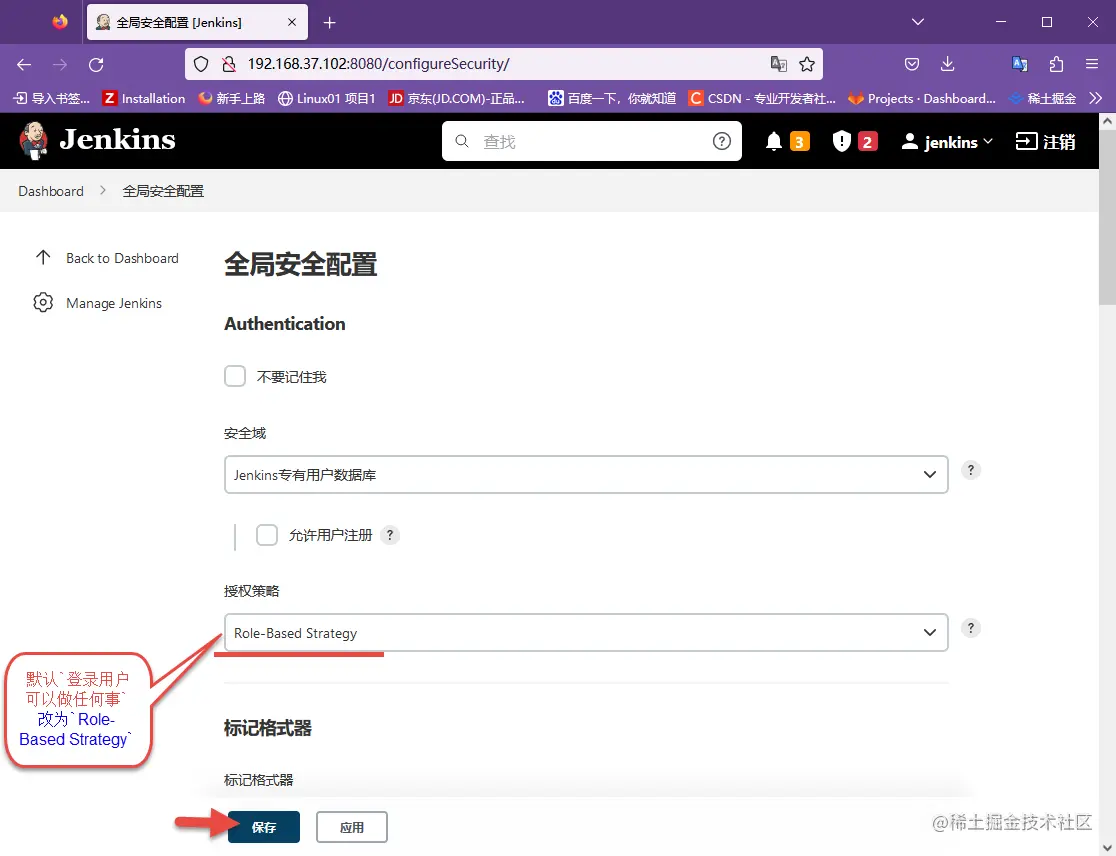This screenshot has width=1116, height=856.
Task: Show more bookmarks with double chevron
Action: click(1096, 98)
